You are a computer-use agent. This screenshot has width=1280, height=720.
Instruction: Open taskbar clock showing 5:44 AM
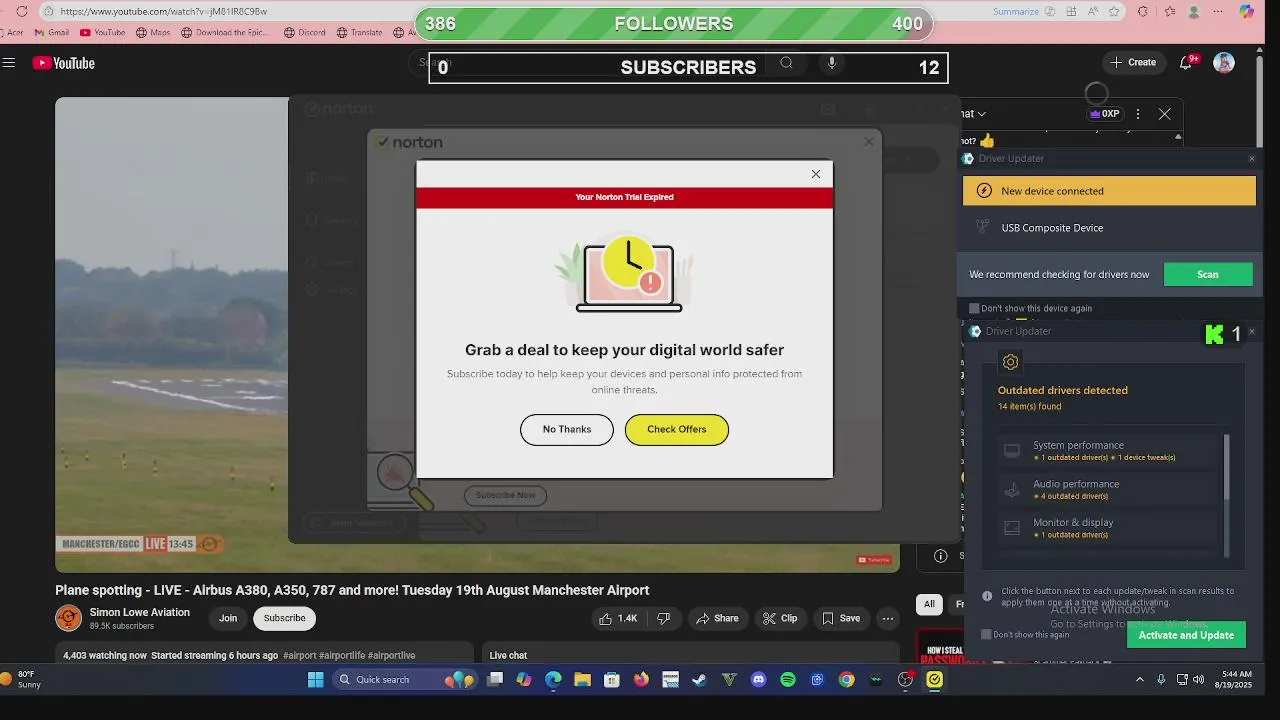[1233, 680]
